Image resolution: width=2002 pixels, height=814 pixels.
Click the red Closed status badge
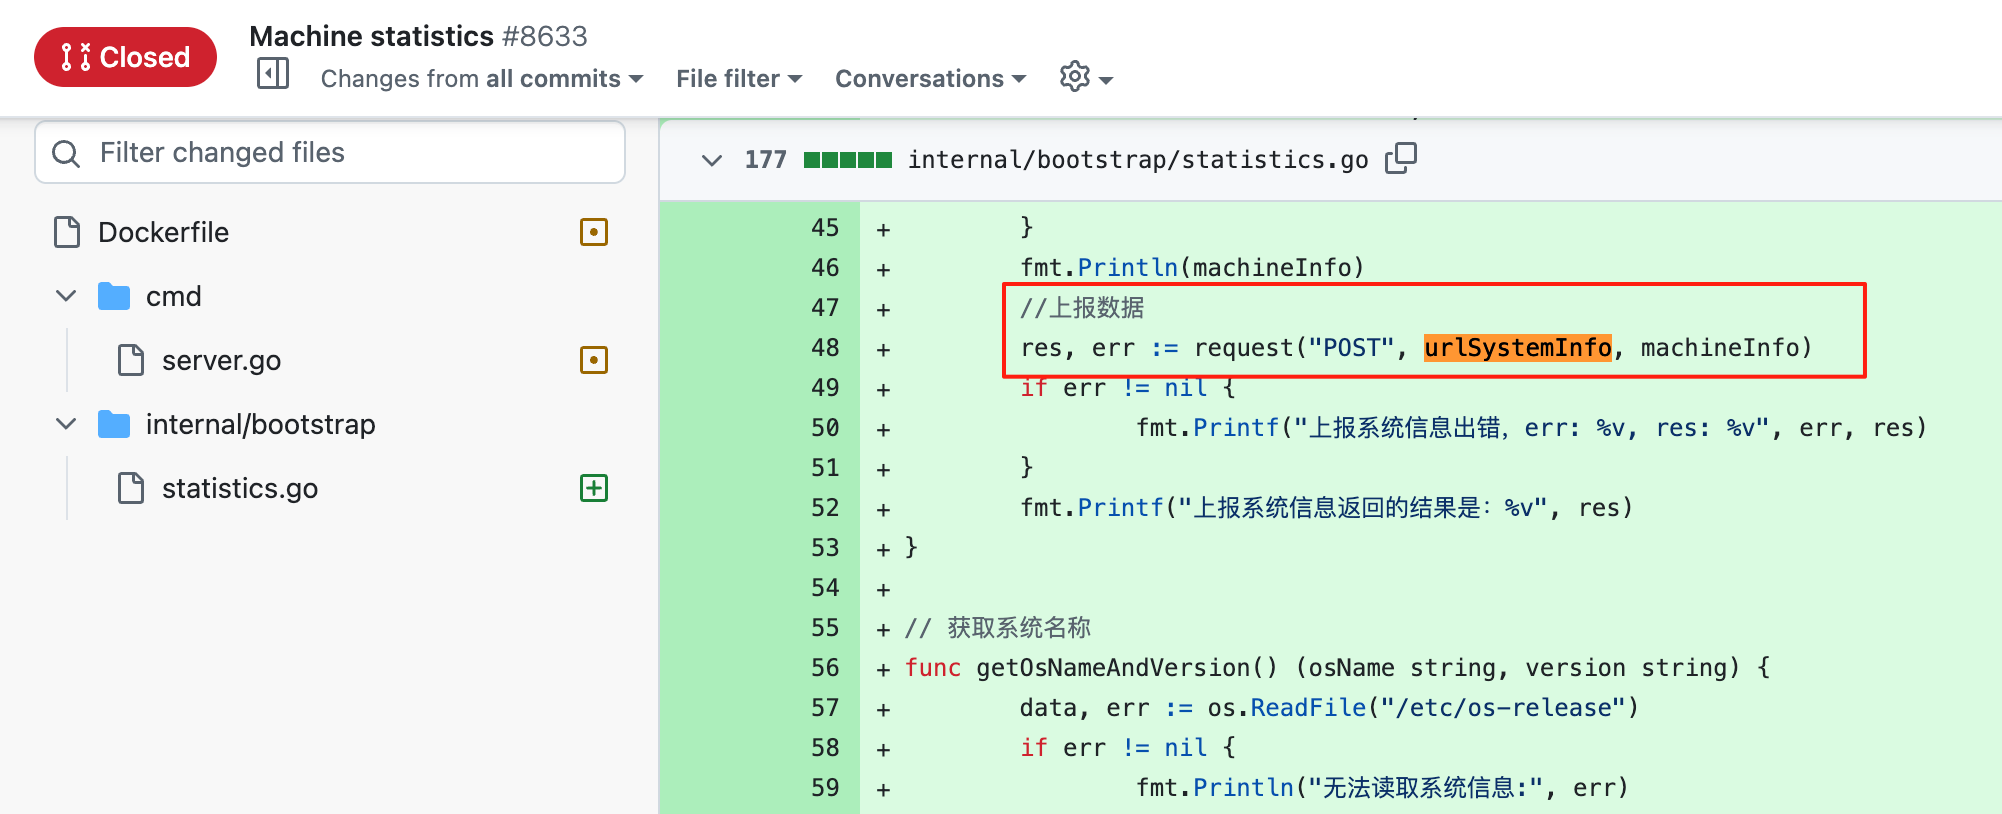tap(125, 57)
